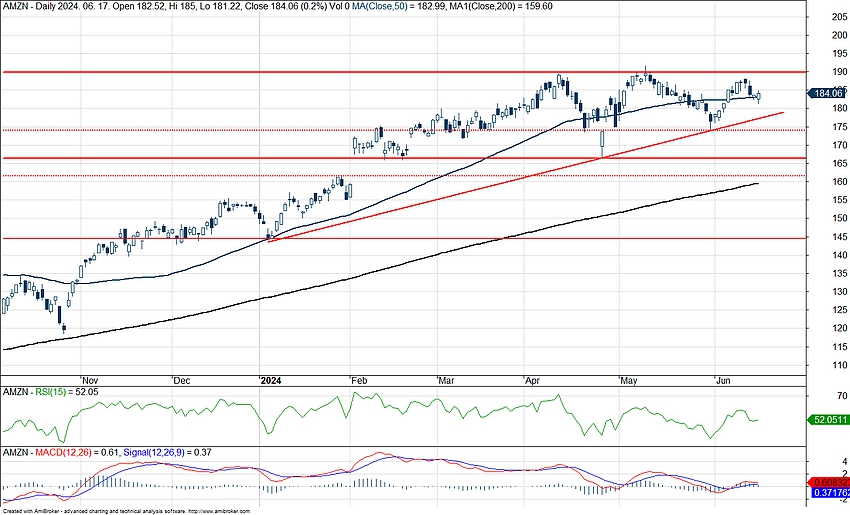Click the Nov date axis label

(89, 381)
